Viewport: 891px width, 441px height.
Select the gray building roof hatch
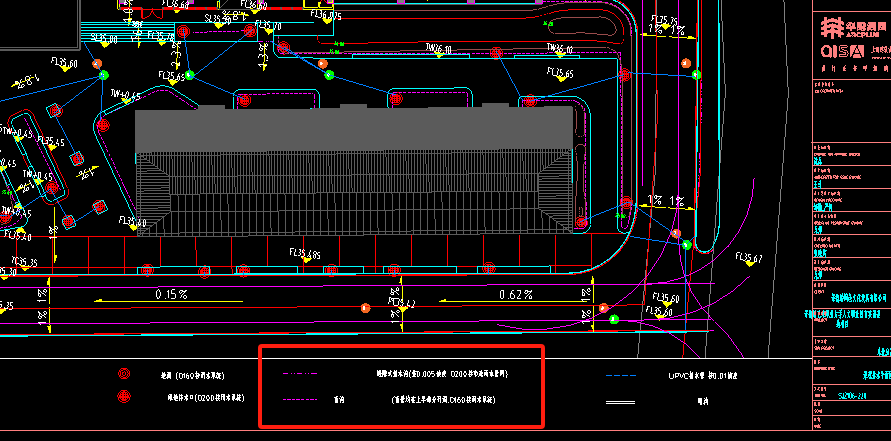coord(353,170)
